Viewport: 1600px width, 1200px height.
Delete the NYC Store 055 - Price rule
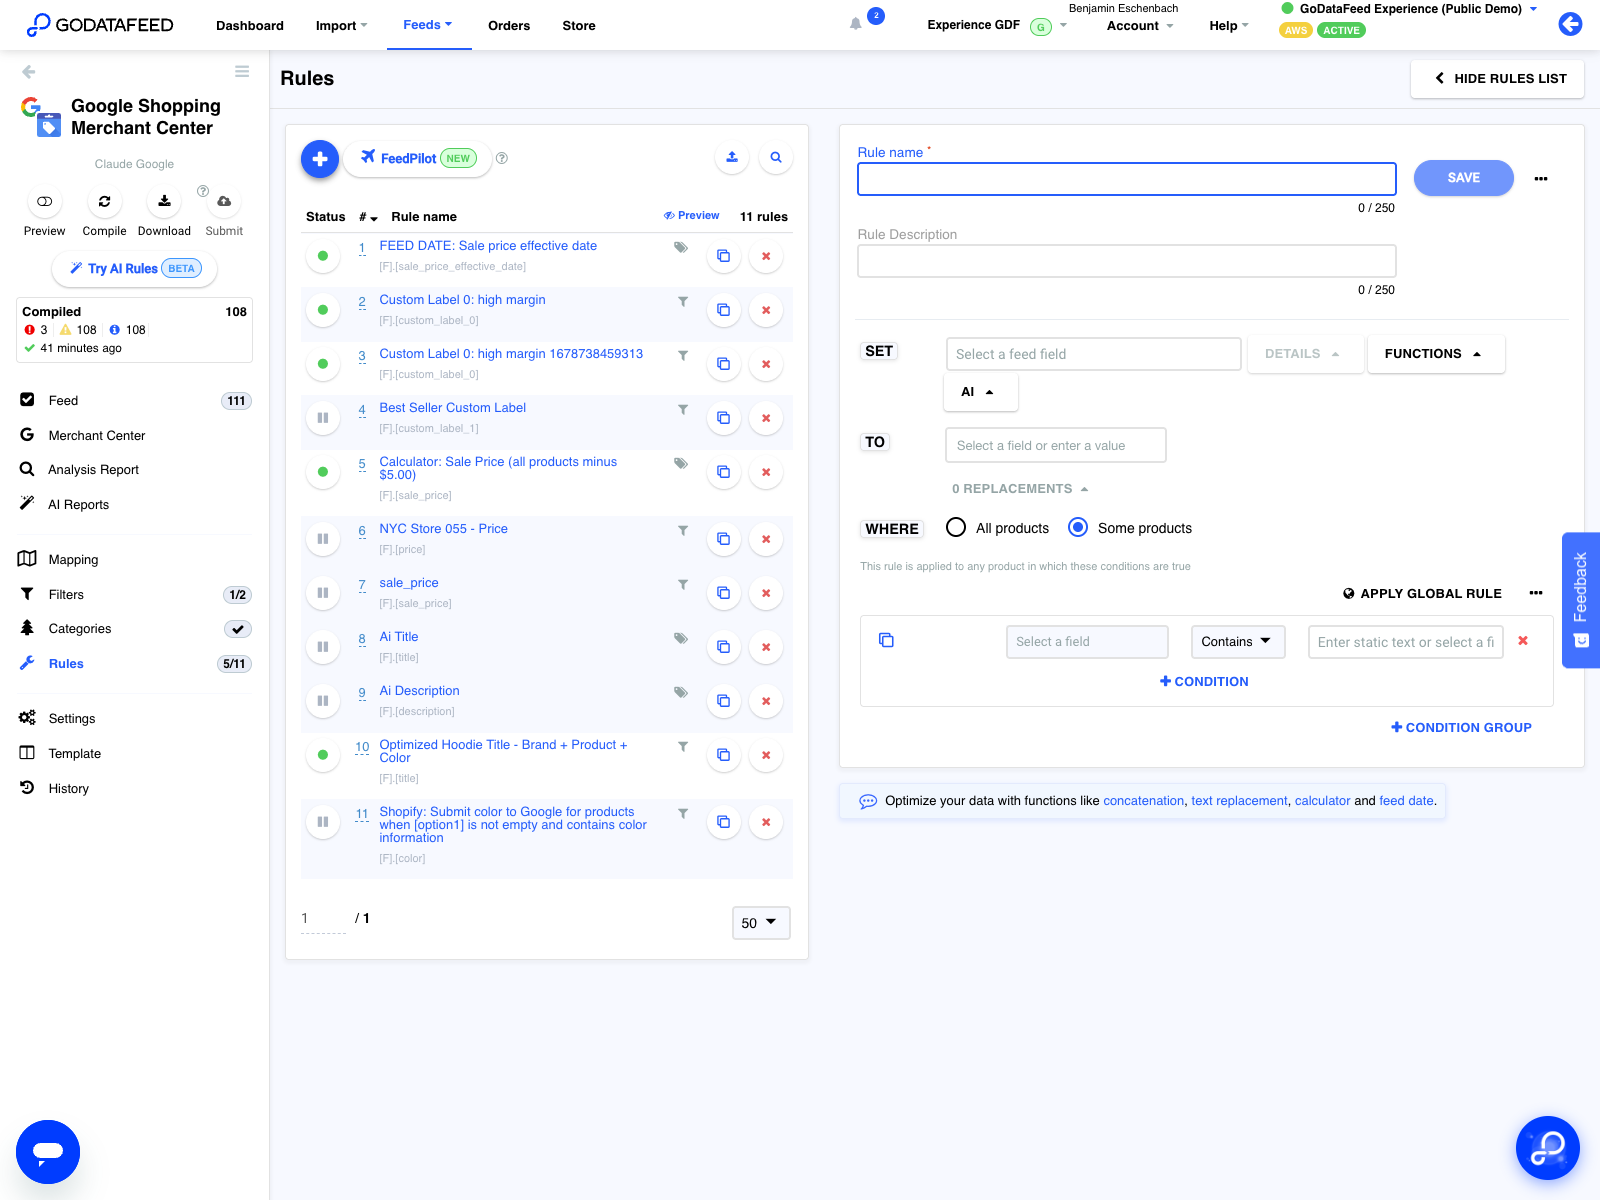tap(766, 539)
